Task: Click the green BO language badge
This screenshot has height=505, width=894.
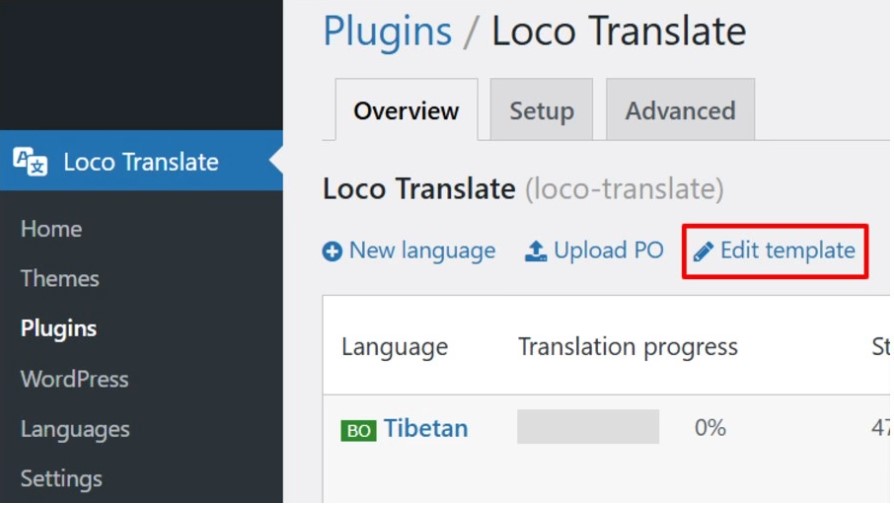Action: [x=359, y=430]
